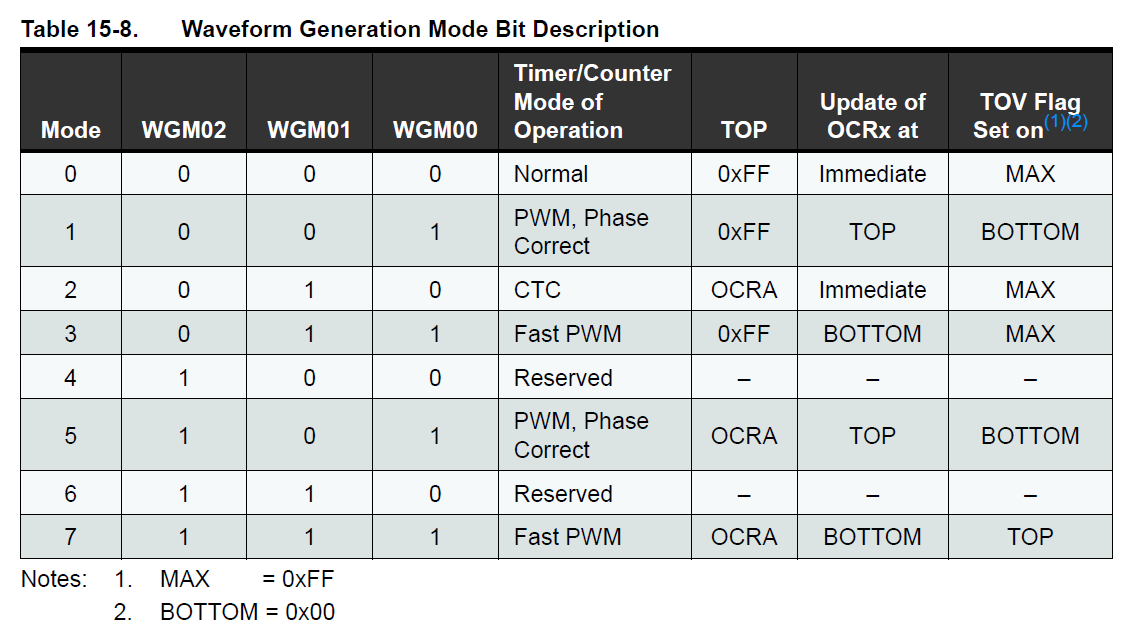Click Reserved in the mode 4 row
The height and width of the screenshot is (640, 1133).
click(563, 378)
